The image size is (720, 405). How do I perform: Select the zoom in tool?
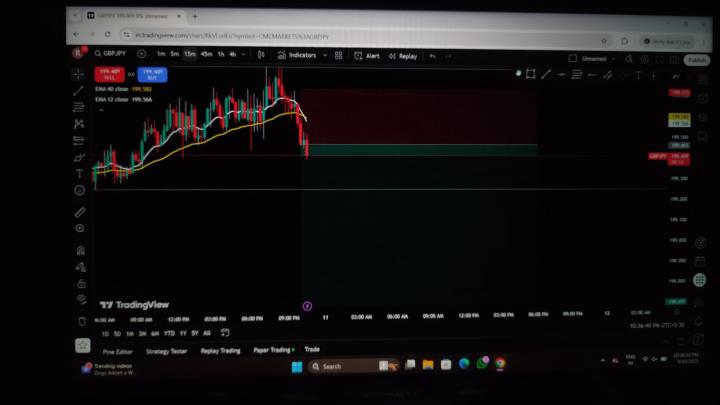tap(80, 228)
